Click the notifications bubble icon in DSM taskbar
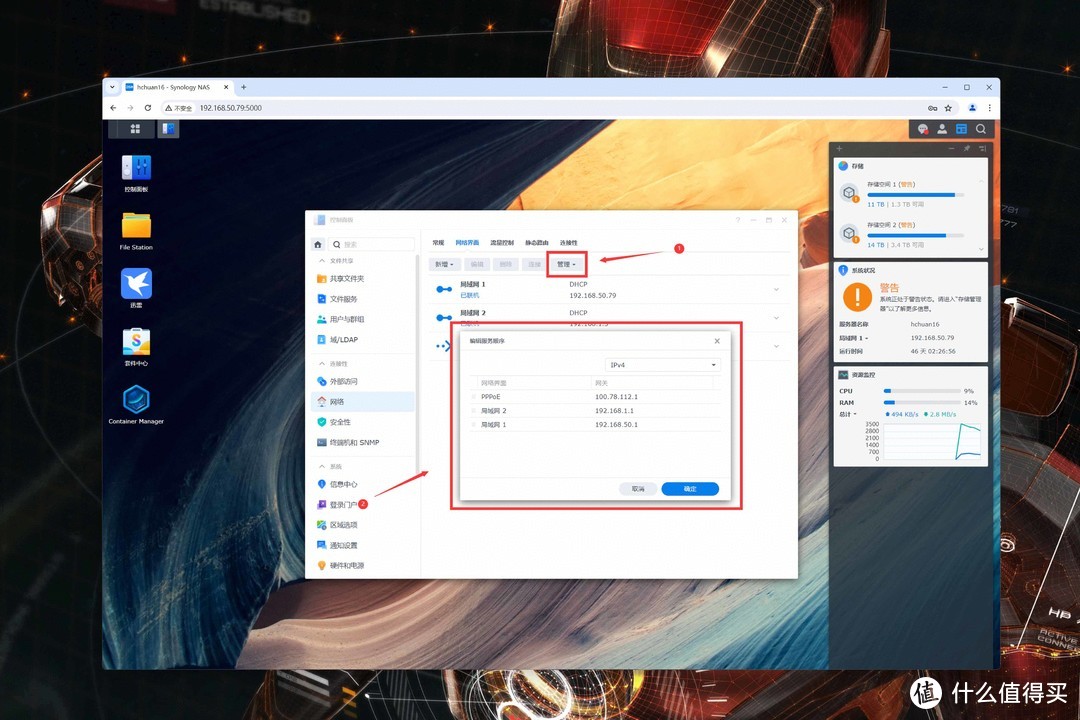The image size is (1080, 720). [922, 129]
